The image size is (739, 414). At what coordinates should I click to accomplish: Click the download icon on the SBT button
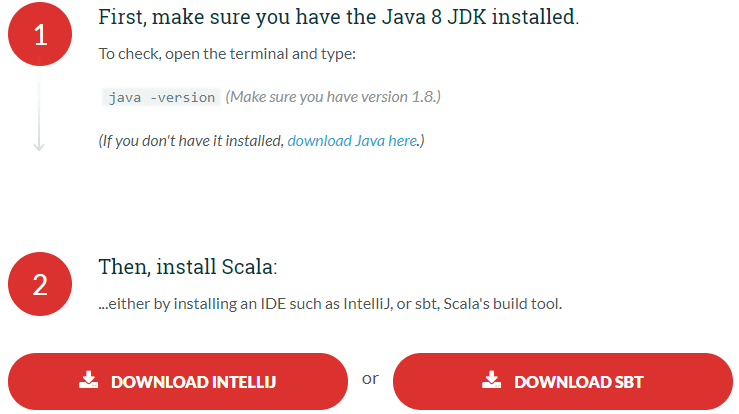pos(491,381)
